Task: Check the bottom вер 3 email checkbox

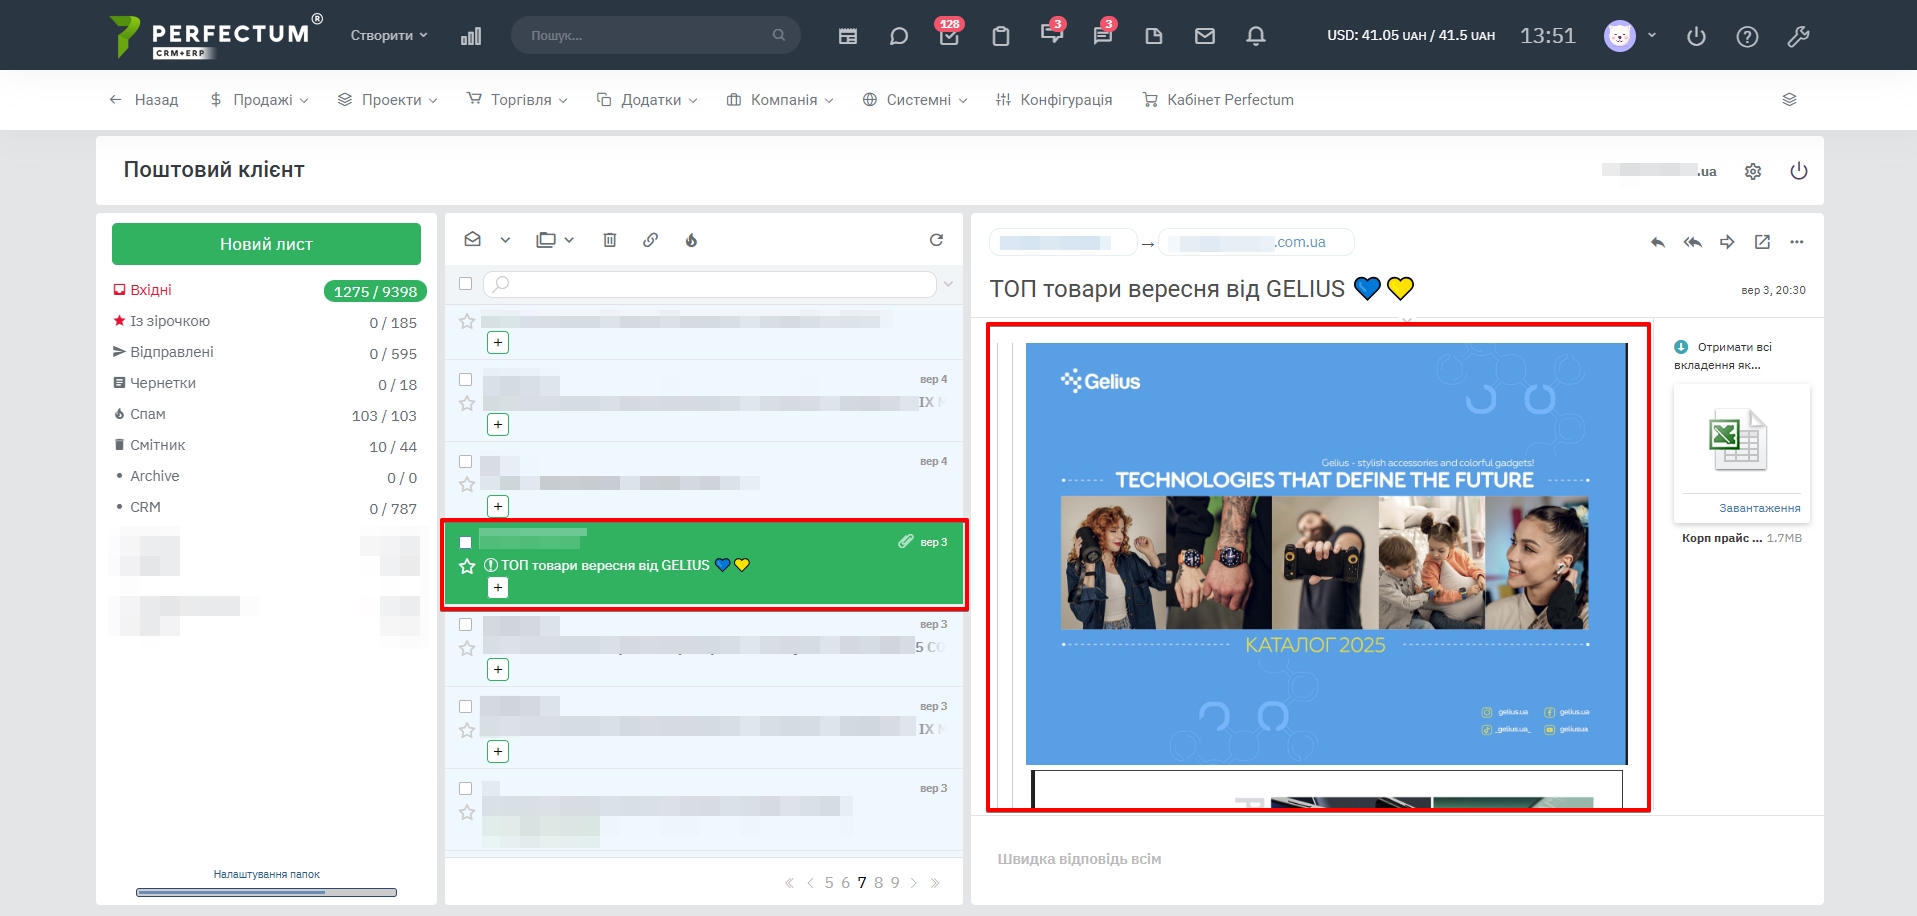Action: point(465,789)
